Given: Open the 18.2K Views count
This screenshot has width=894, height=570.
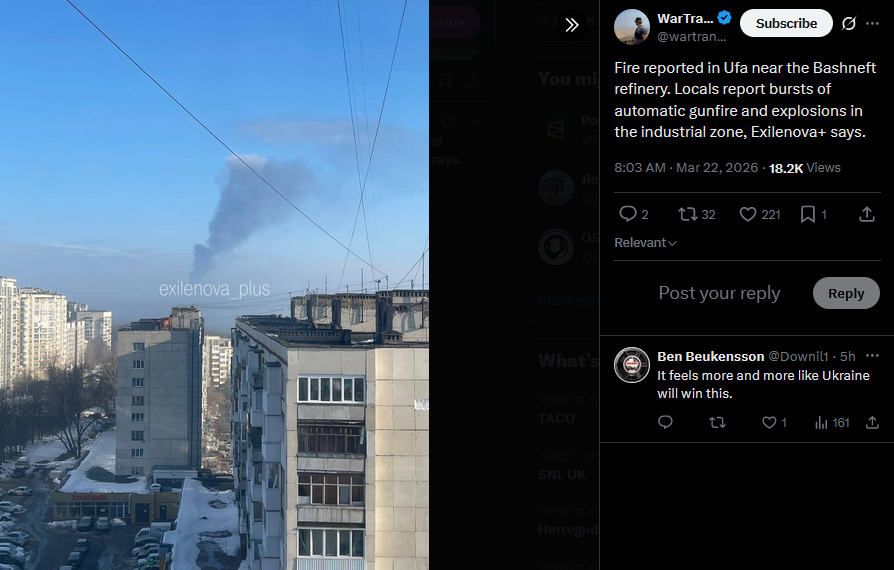Looking at the screenshot, I should pyautogui.click(x=804, y=168).
